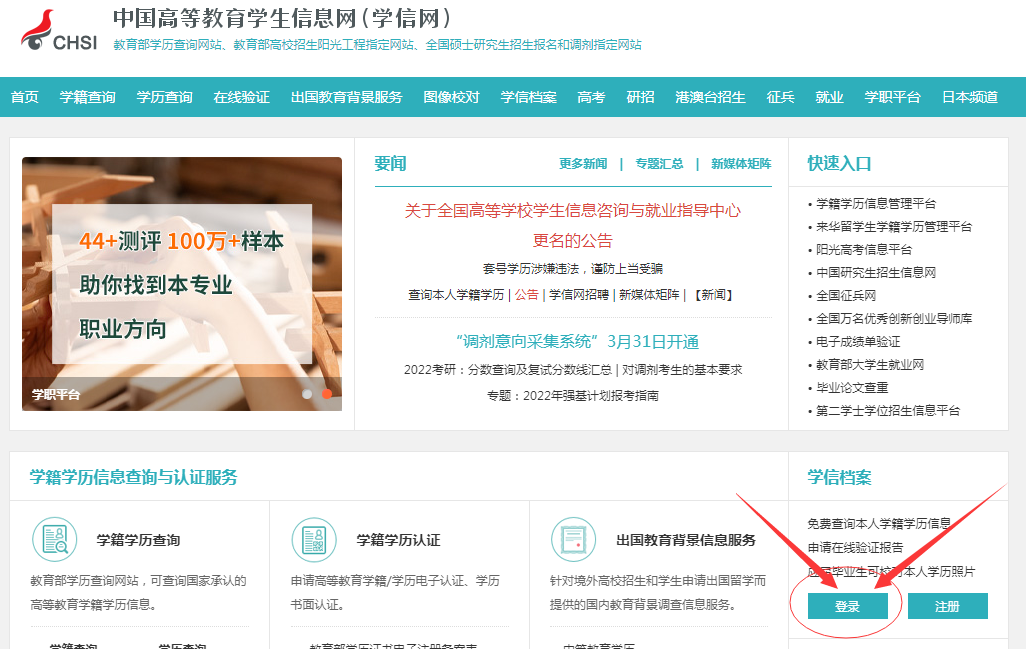Click the 要闻 section heading
The width and height of the screenshot is (1026, 649).
coord(390,164)
